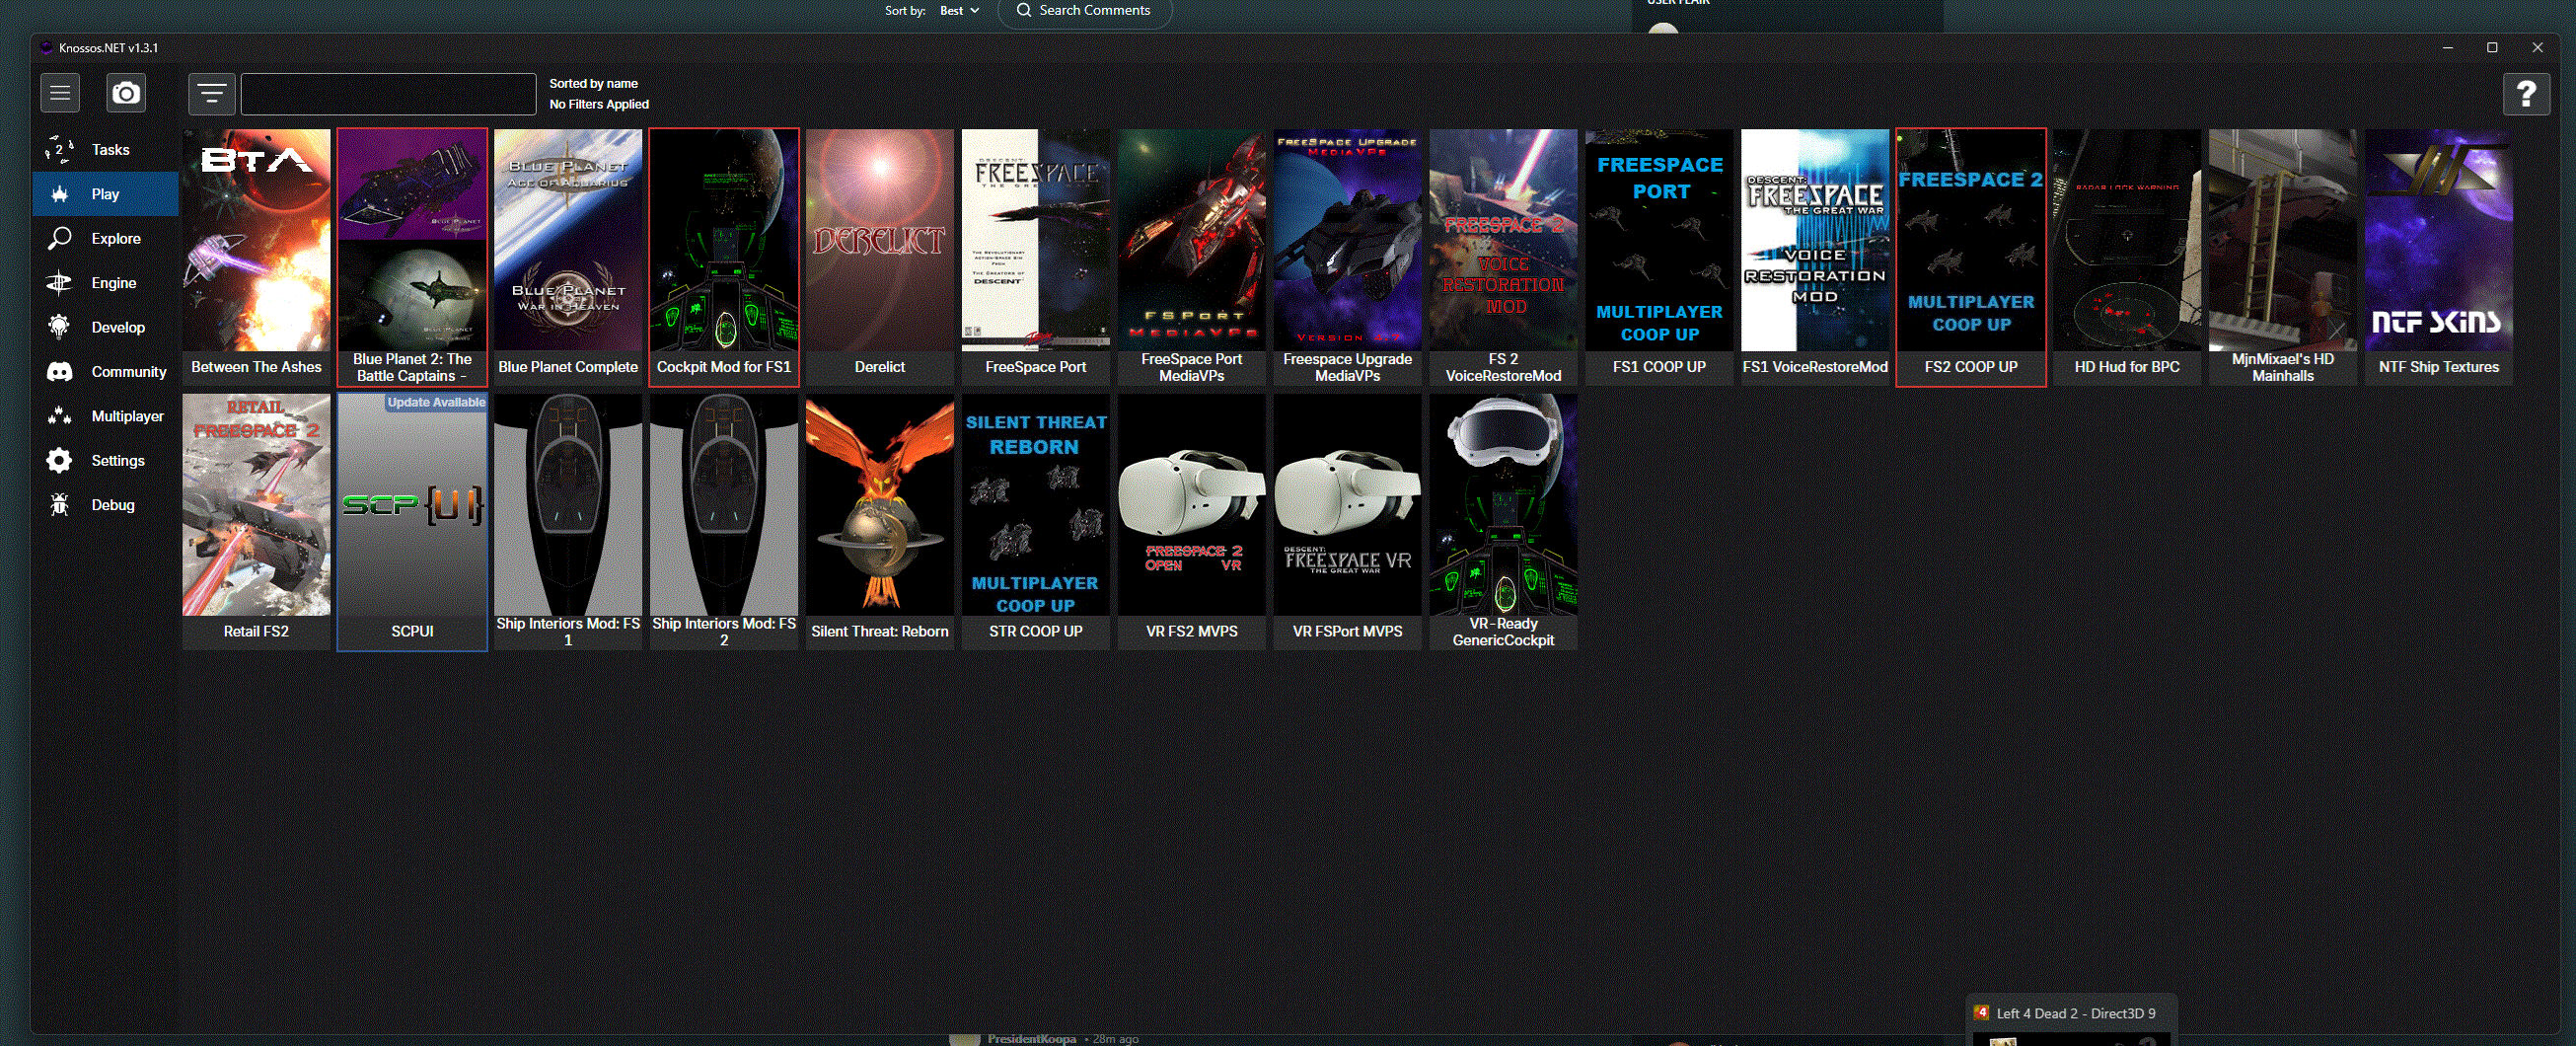The height and width of the screenshot is (1046, 2576).
Task: Switch to the Engine tab label
Action: (114, 283)
